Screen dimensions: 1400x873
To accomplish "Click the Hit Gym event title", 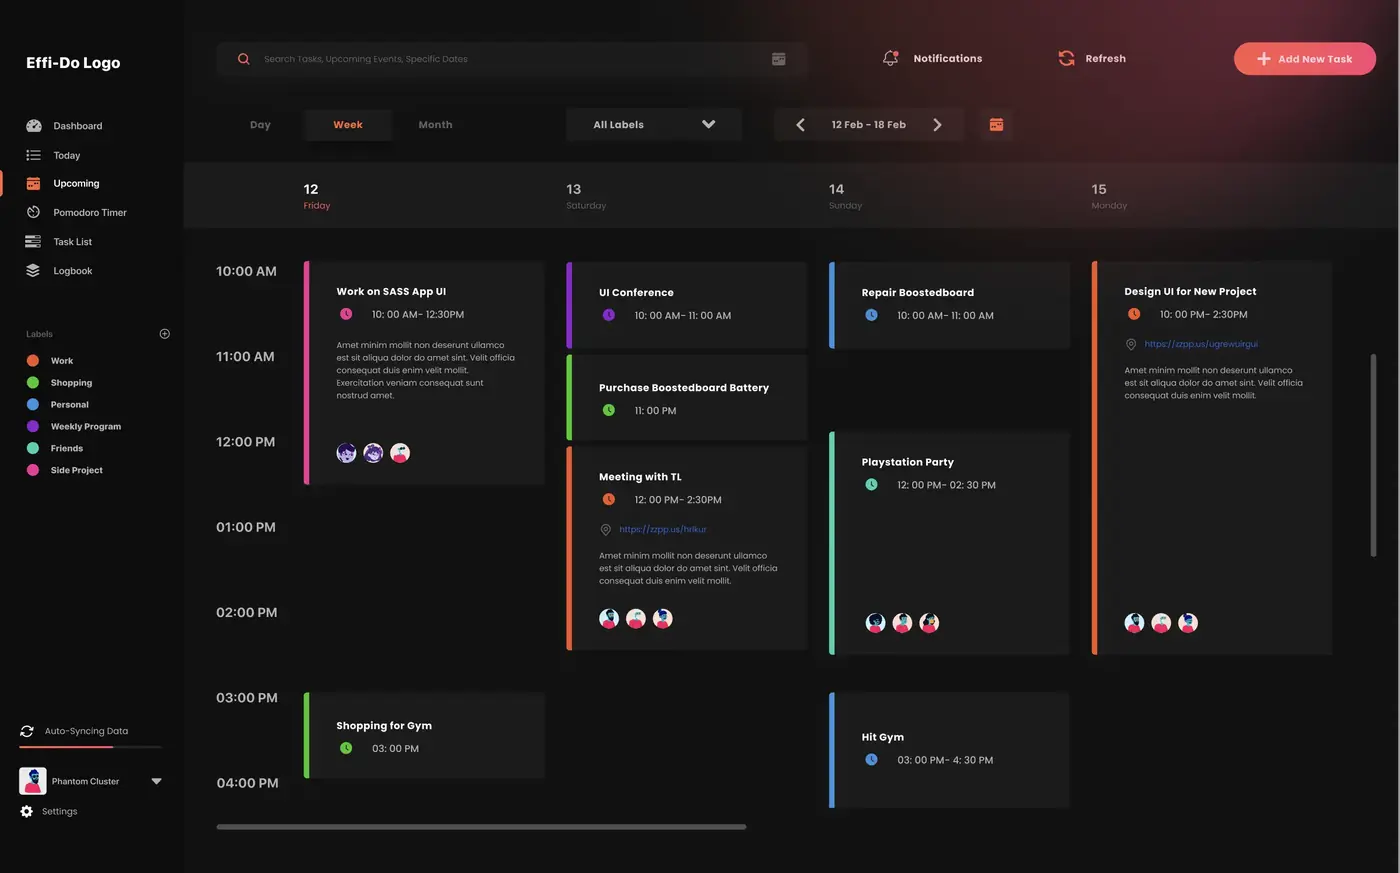I will [883, 737].
